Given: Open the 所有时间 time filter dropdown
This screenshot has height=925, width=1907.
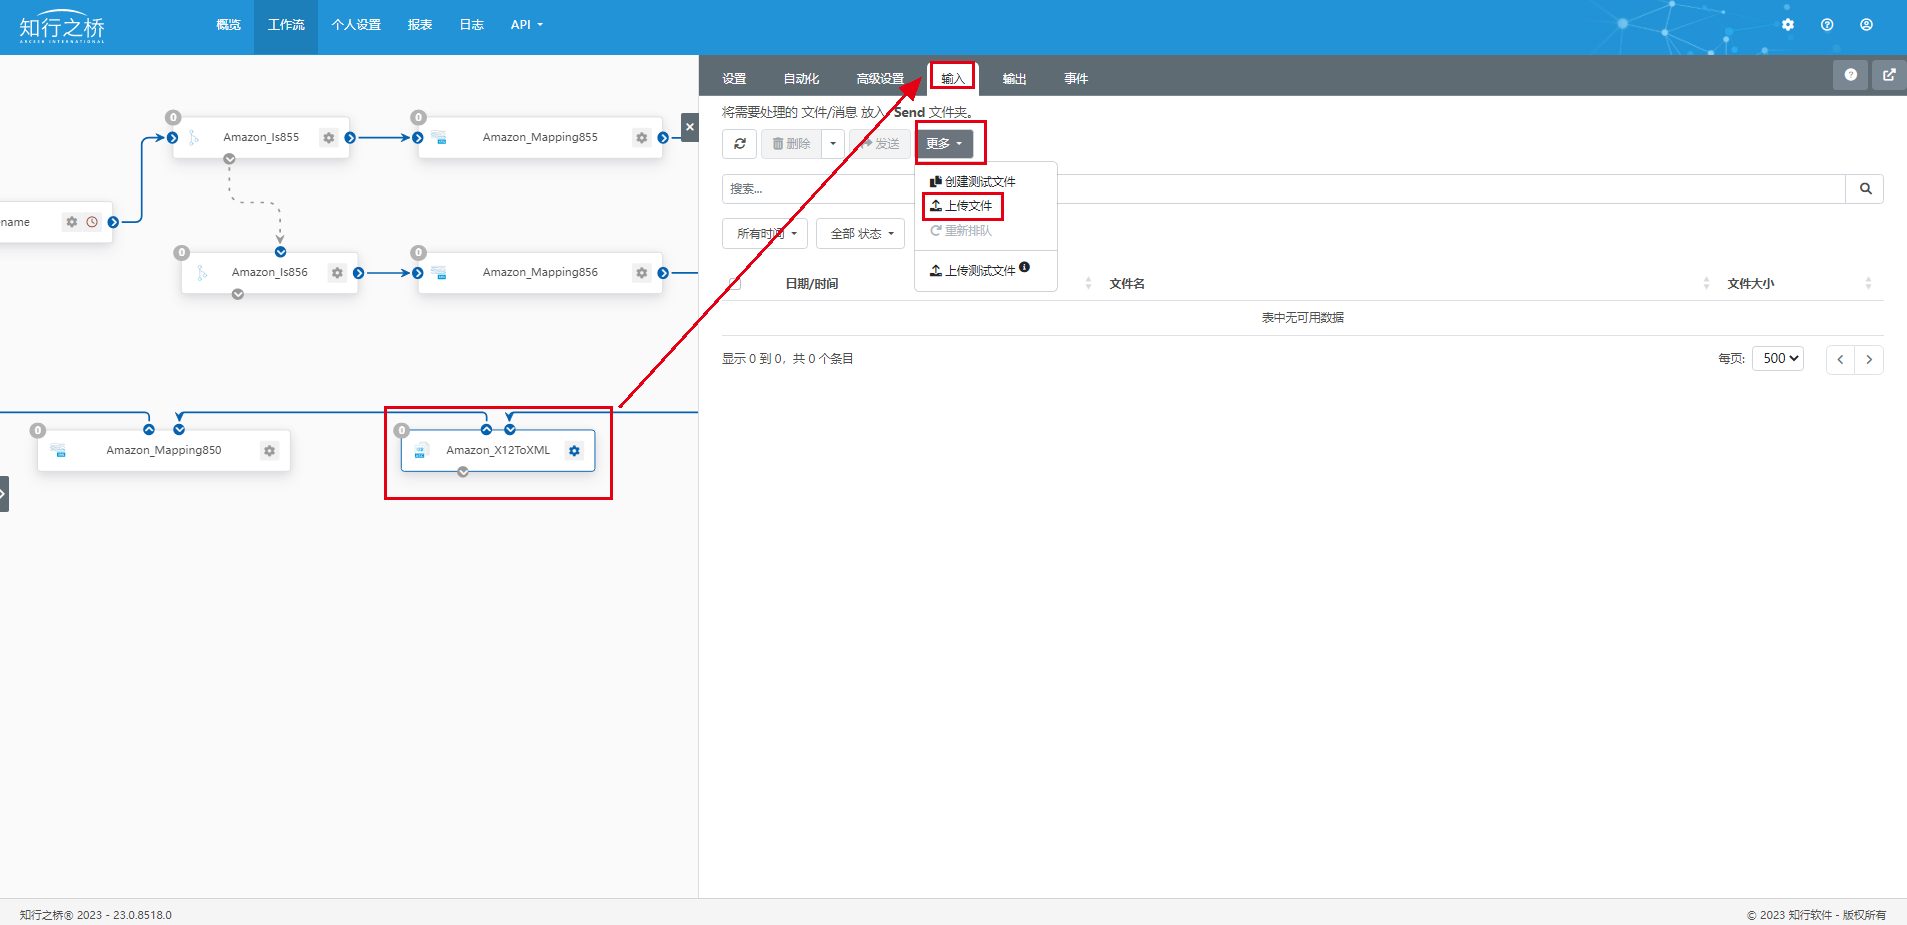Looking at the screenshot, I should tap(765, 234).
